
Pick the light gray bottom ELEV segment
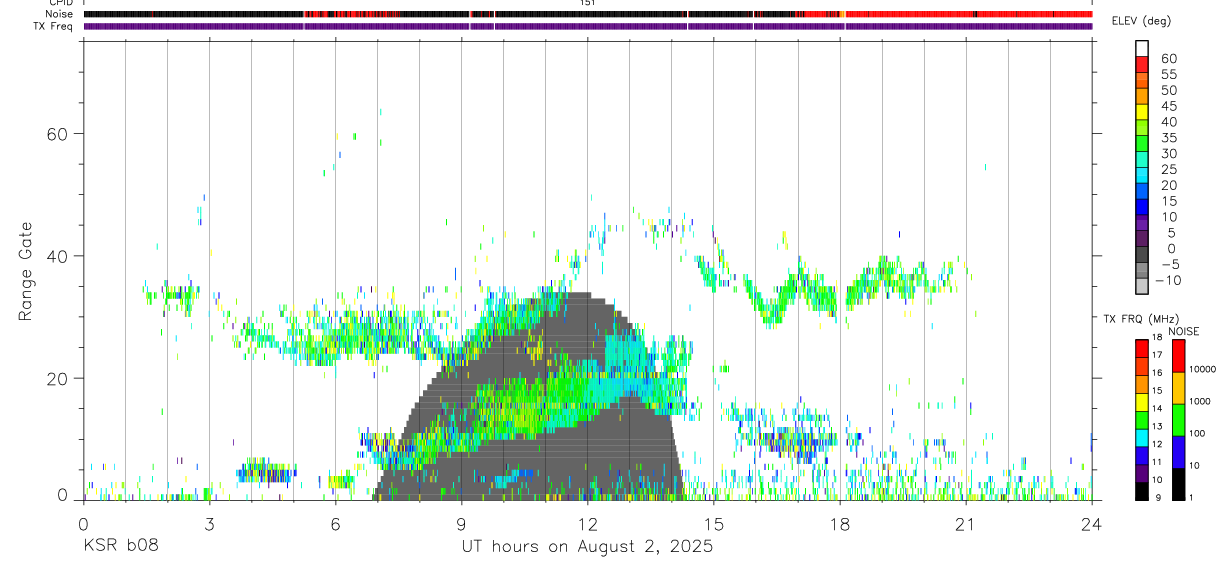(x=1142, y=285)
